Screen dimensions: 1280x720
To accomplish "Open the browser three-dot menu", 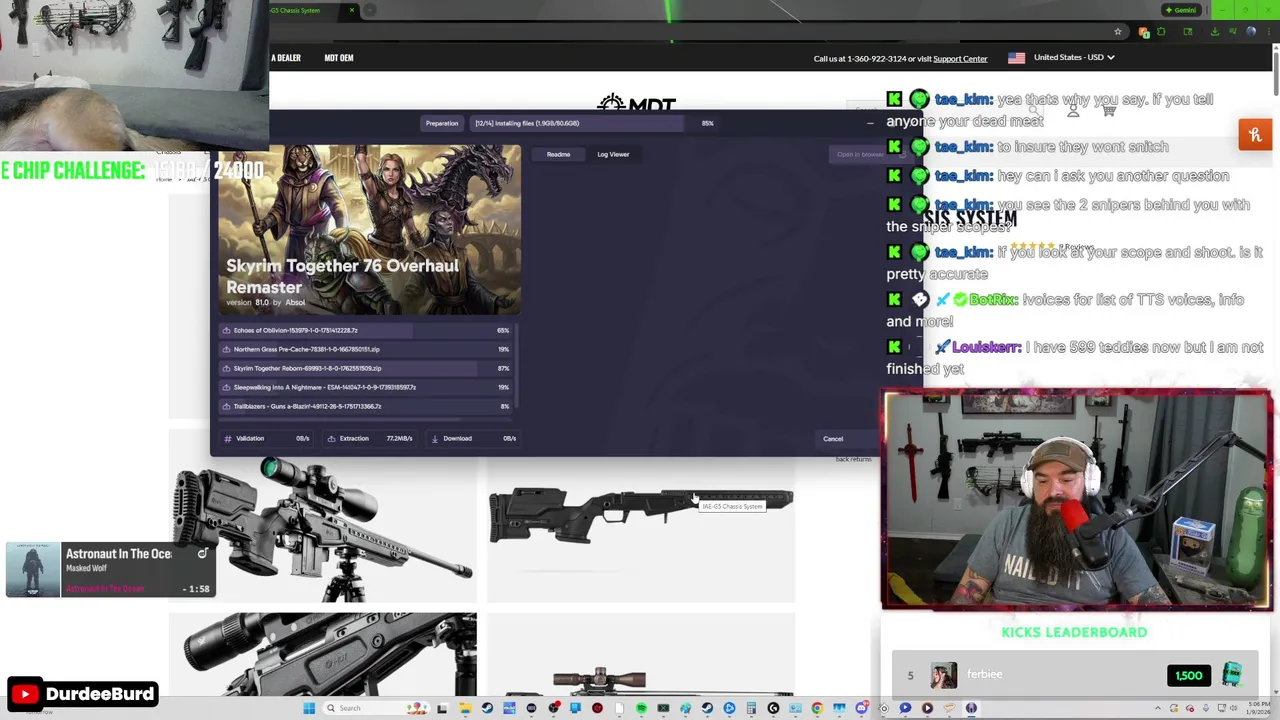I will click(x=1270, y=32).
